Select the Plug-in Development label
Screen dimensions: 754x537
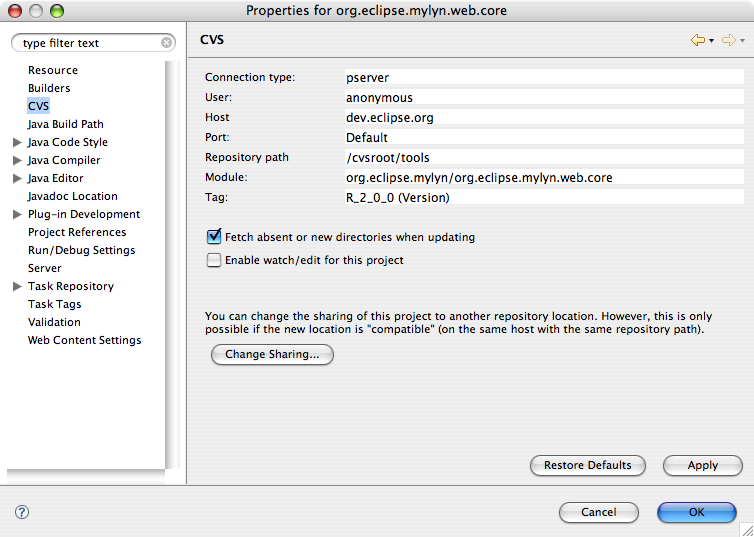[x=84, y=214]
